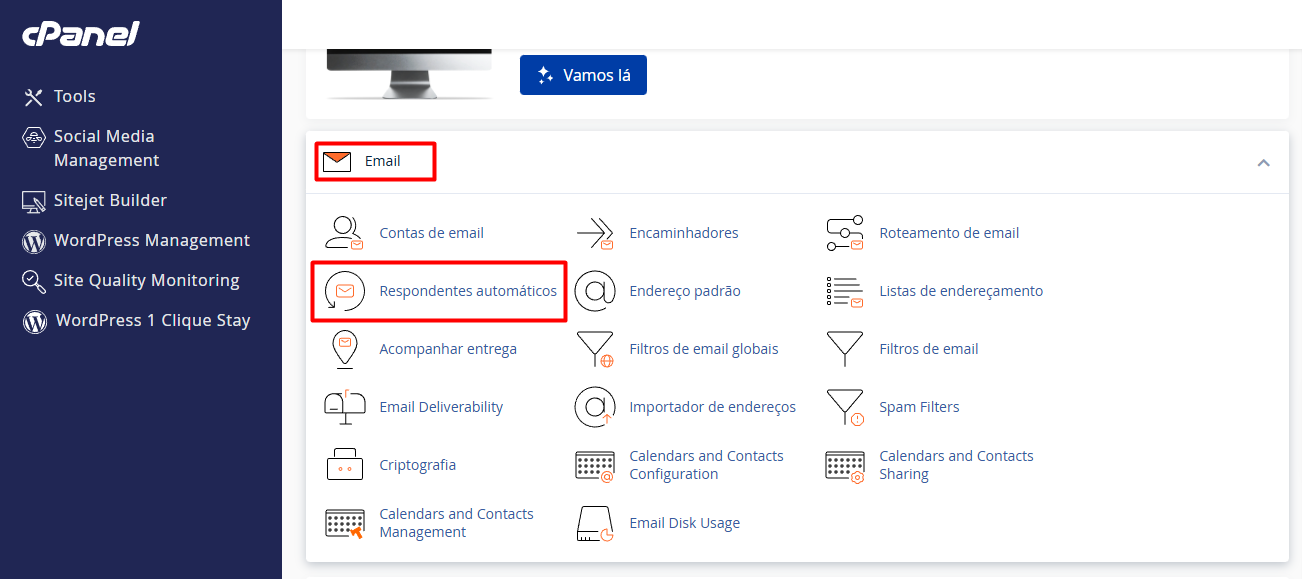This screenshot has height=579, width=1302.
Task: Select the Filtros de email globais funnel icon
Action: [x=595, y=348]
